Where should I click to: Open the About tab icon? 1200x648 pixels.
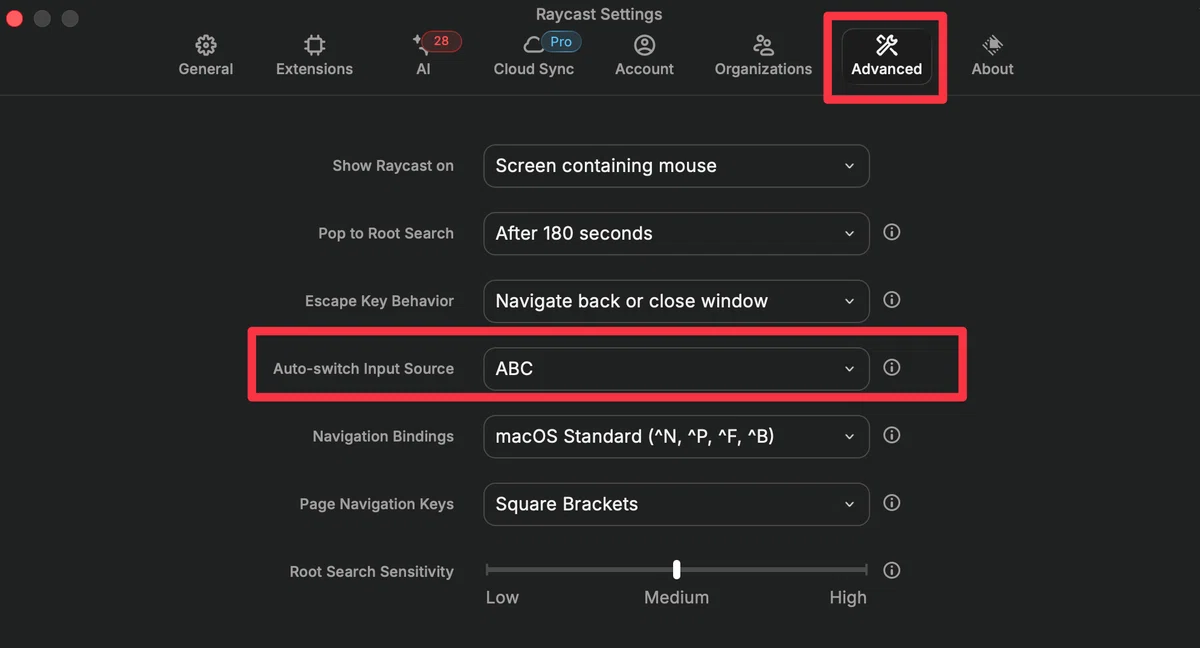[993, 45]
